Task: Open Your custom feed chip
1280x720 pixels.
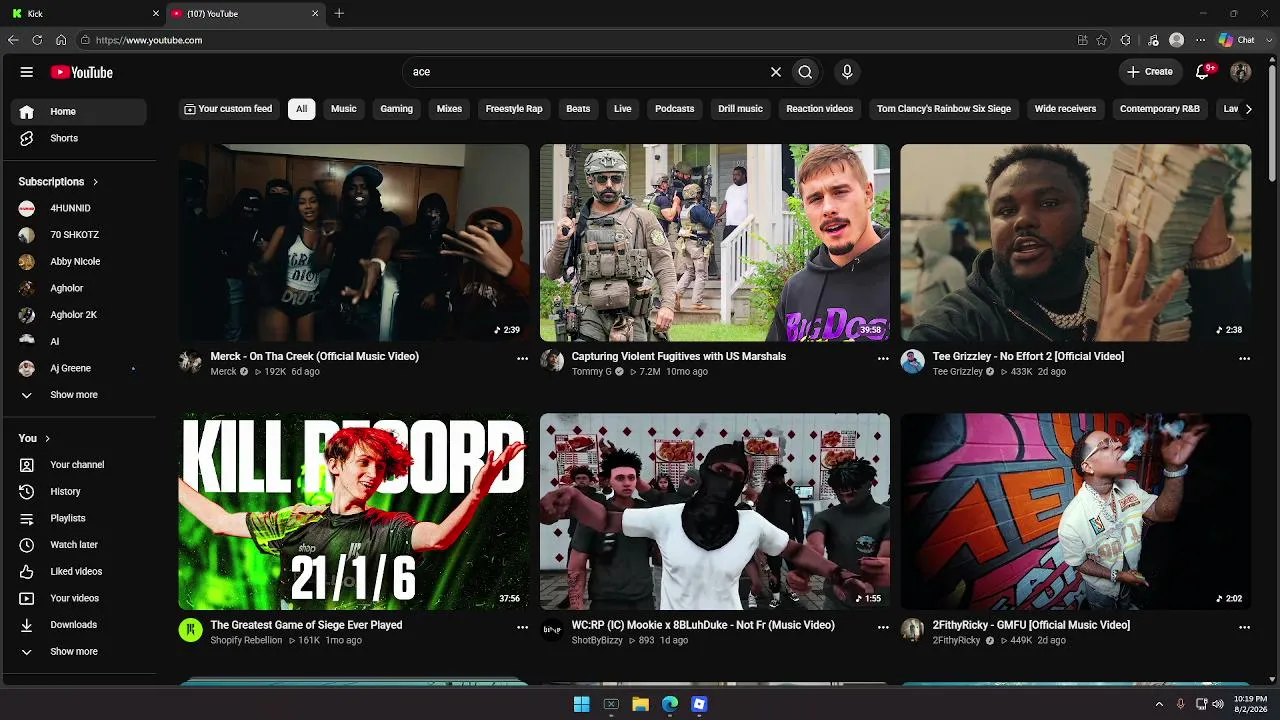Action: point(228,109)
